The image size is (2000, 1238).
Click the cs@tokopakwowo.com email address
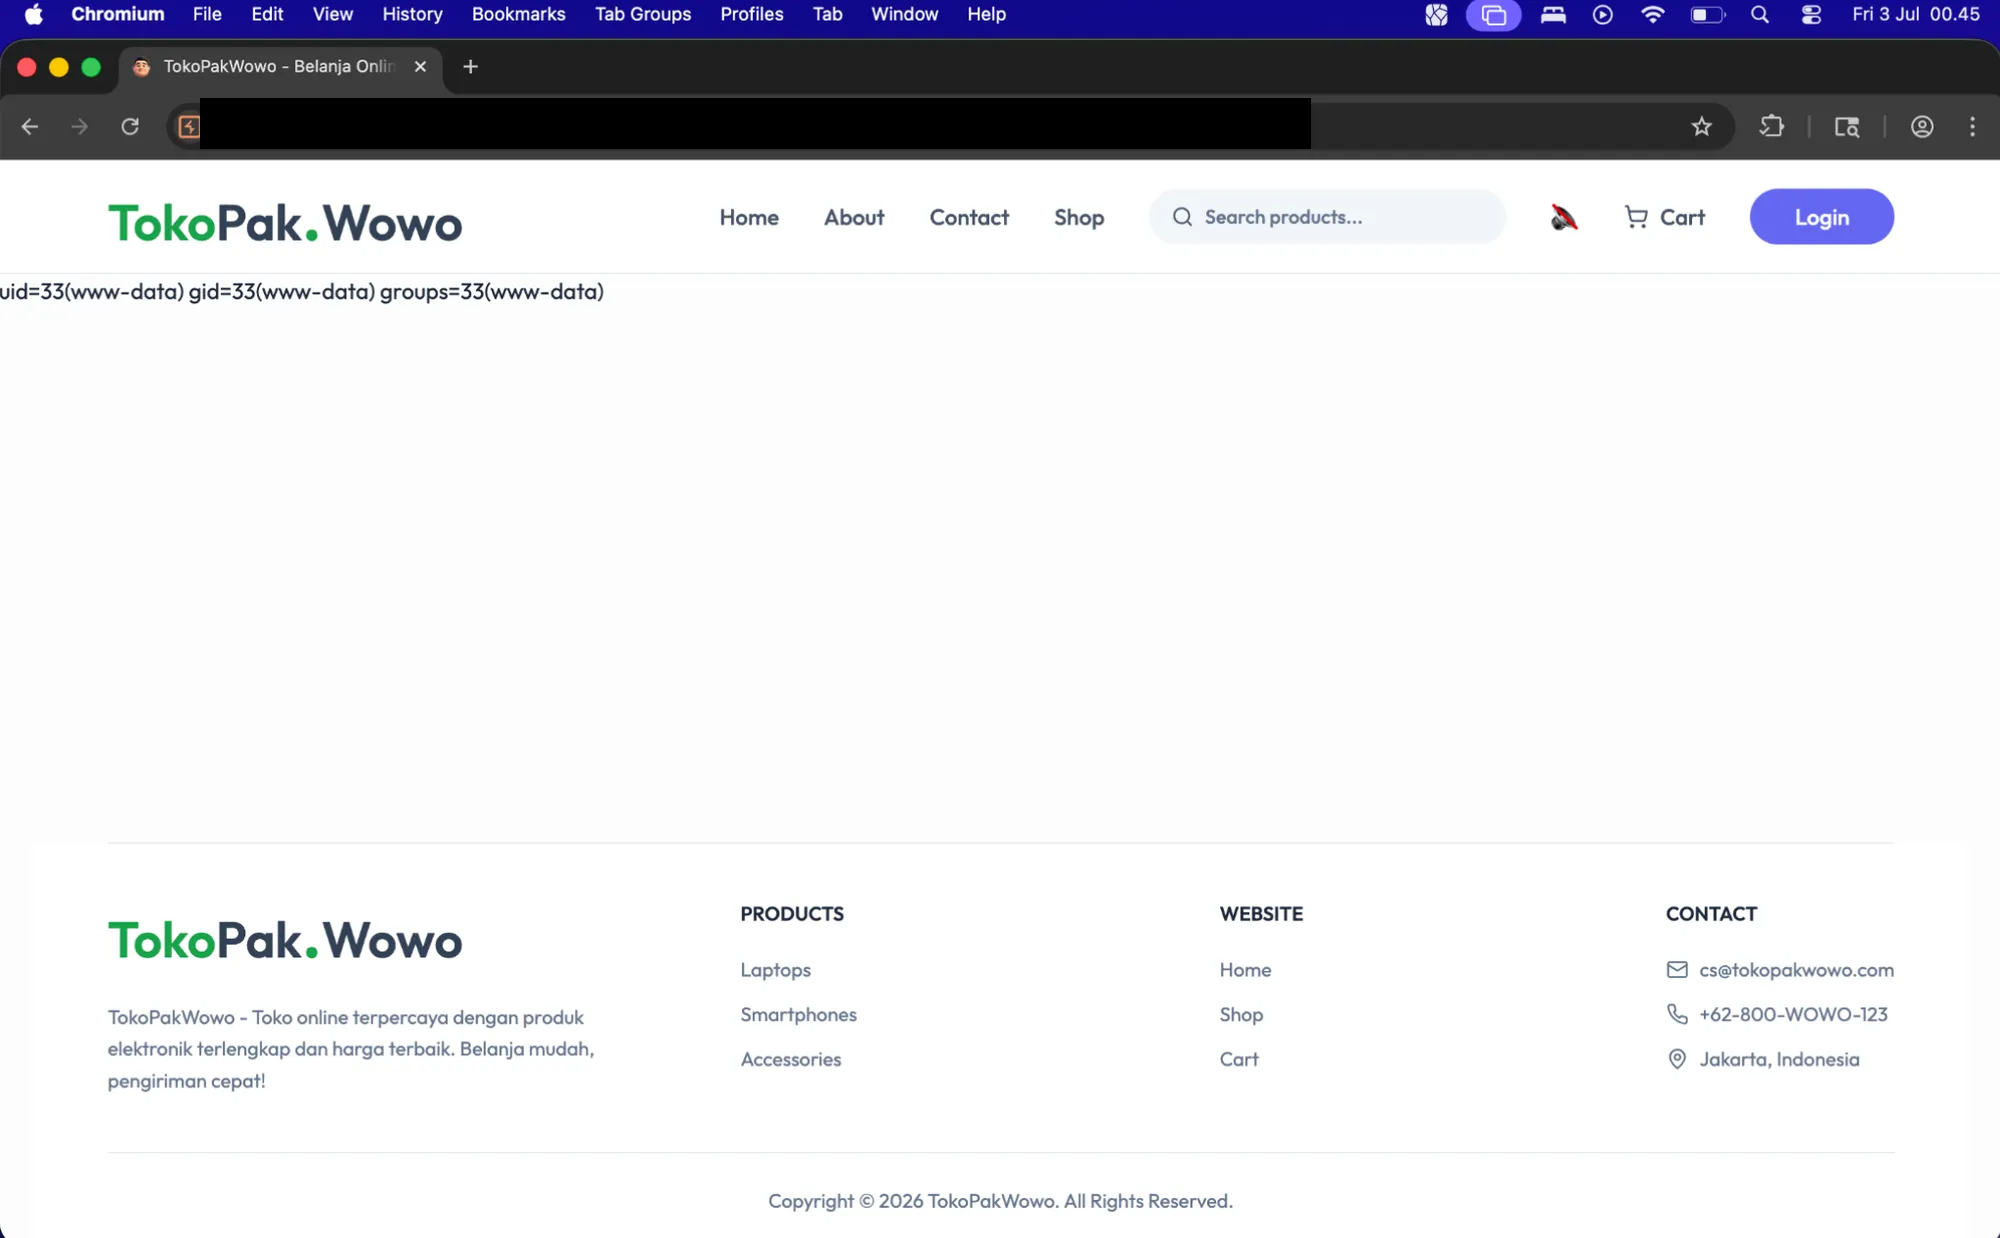[x=1796, y=970]
